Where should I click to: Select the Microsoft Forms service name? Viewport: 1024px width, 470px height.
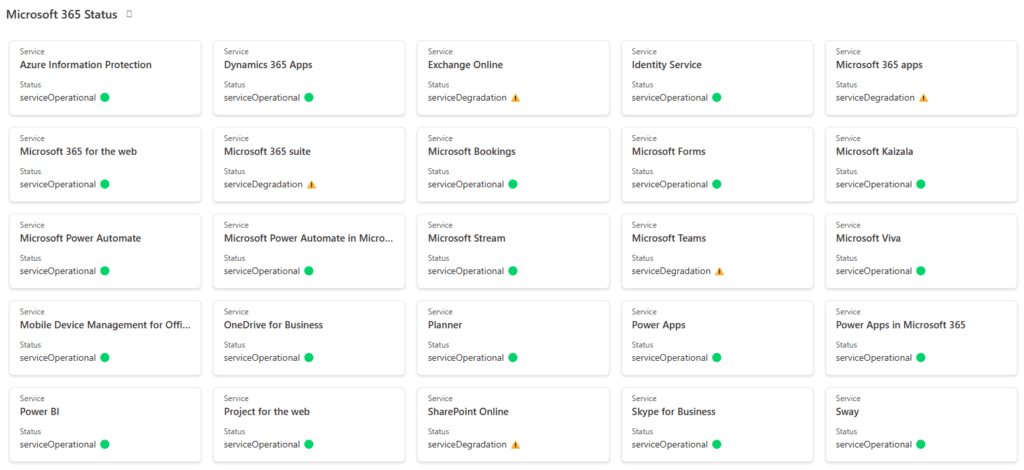coord(669,151)
